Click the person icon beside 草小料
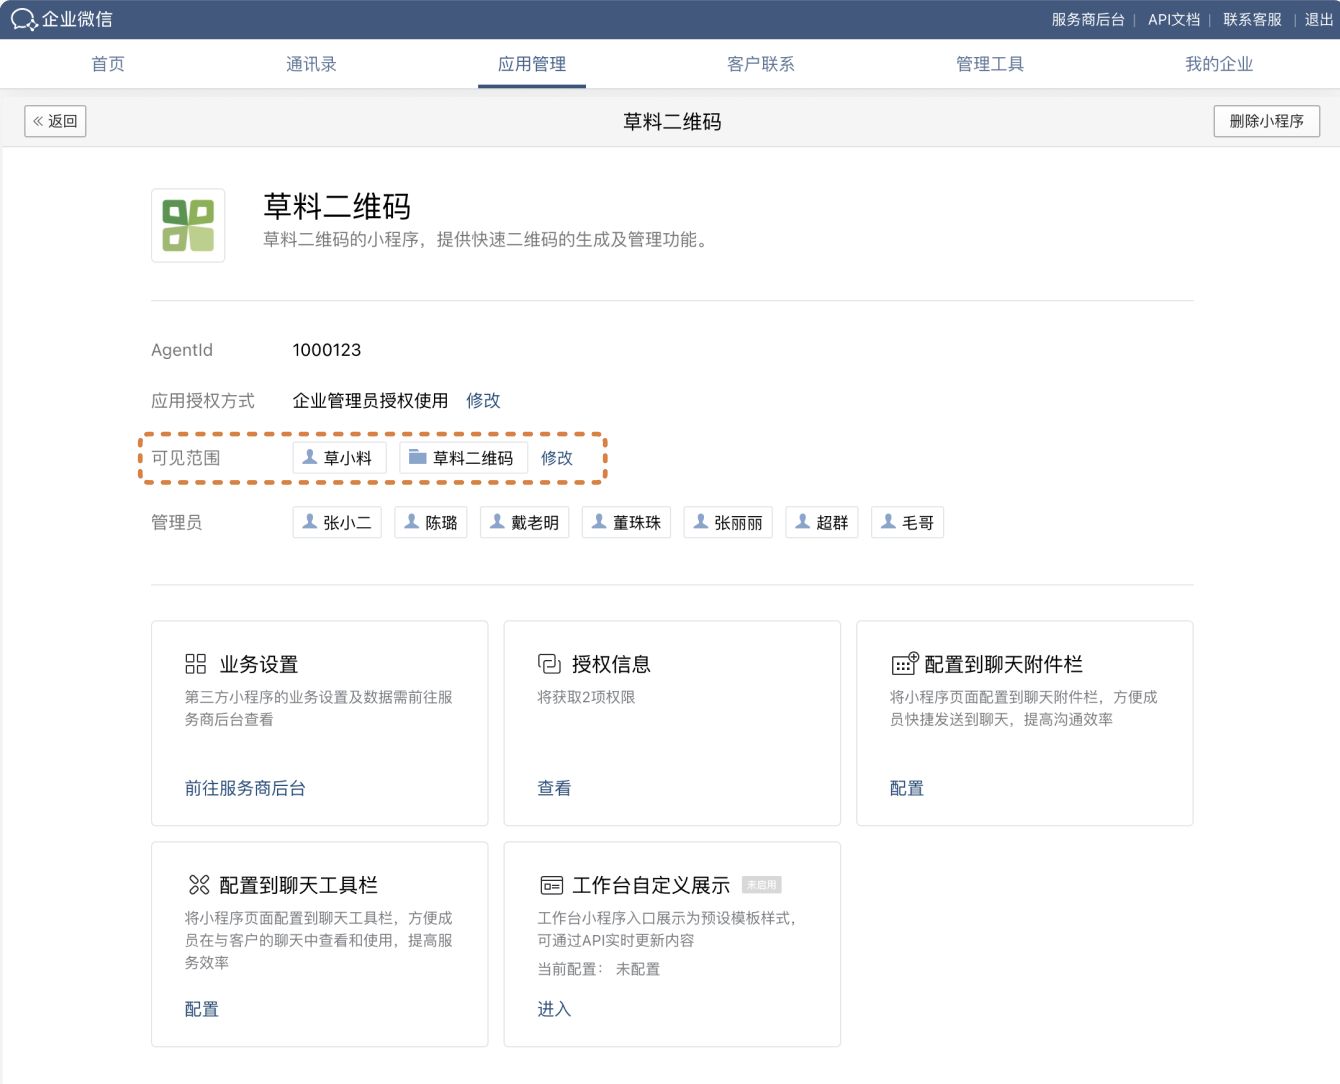1340x1084 pixels. [310, 457]
